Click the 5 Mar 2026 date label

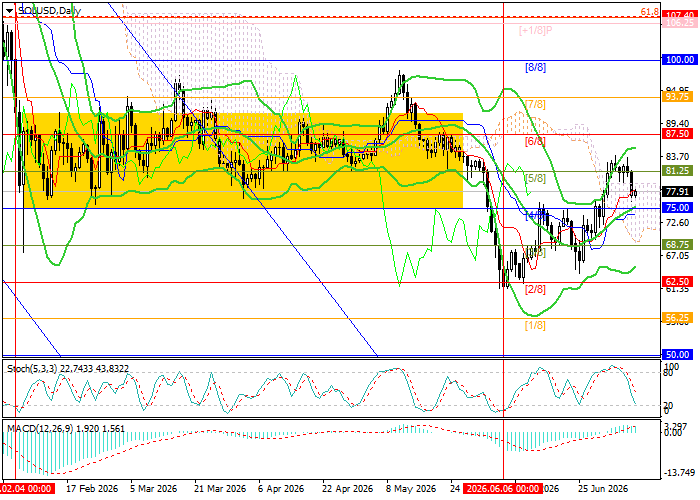pyautogui.click(x=154, y=489)
